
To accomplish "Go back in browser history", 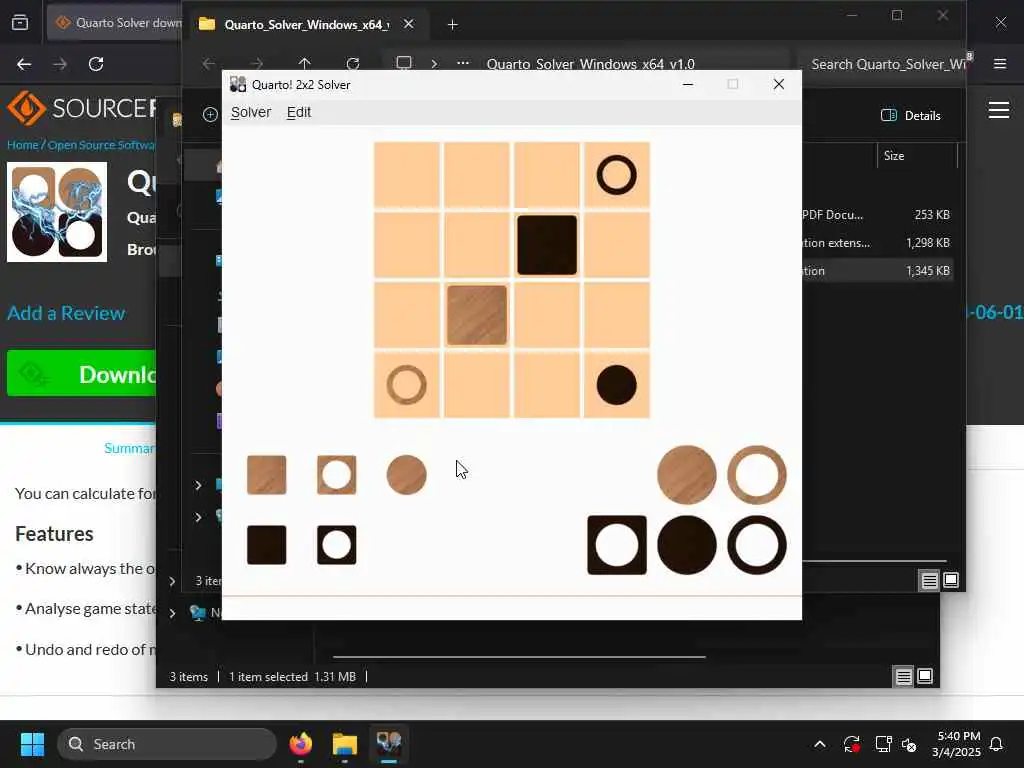I will [24, 64].
